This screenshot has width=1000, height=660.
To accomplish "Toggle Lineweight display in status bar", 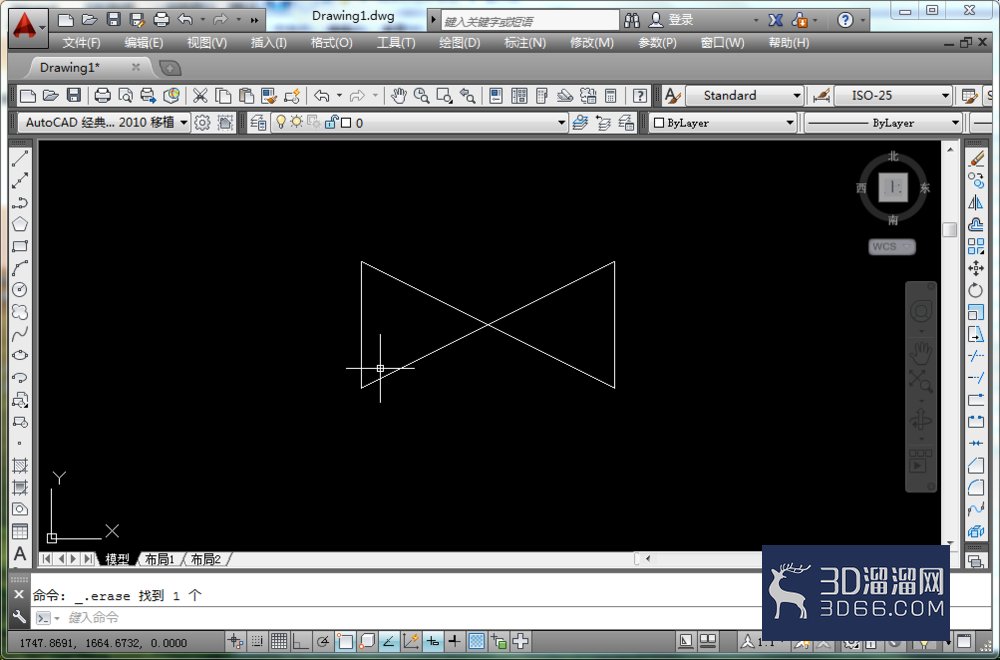I will click(454, 641).
